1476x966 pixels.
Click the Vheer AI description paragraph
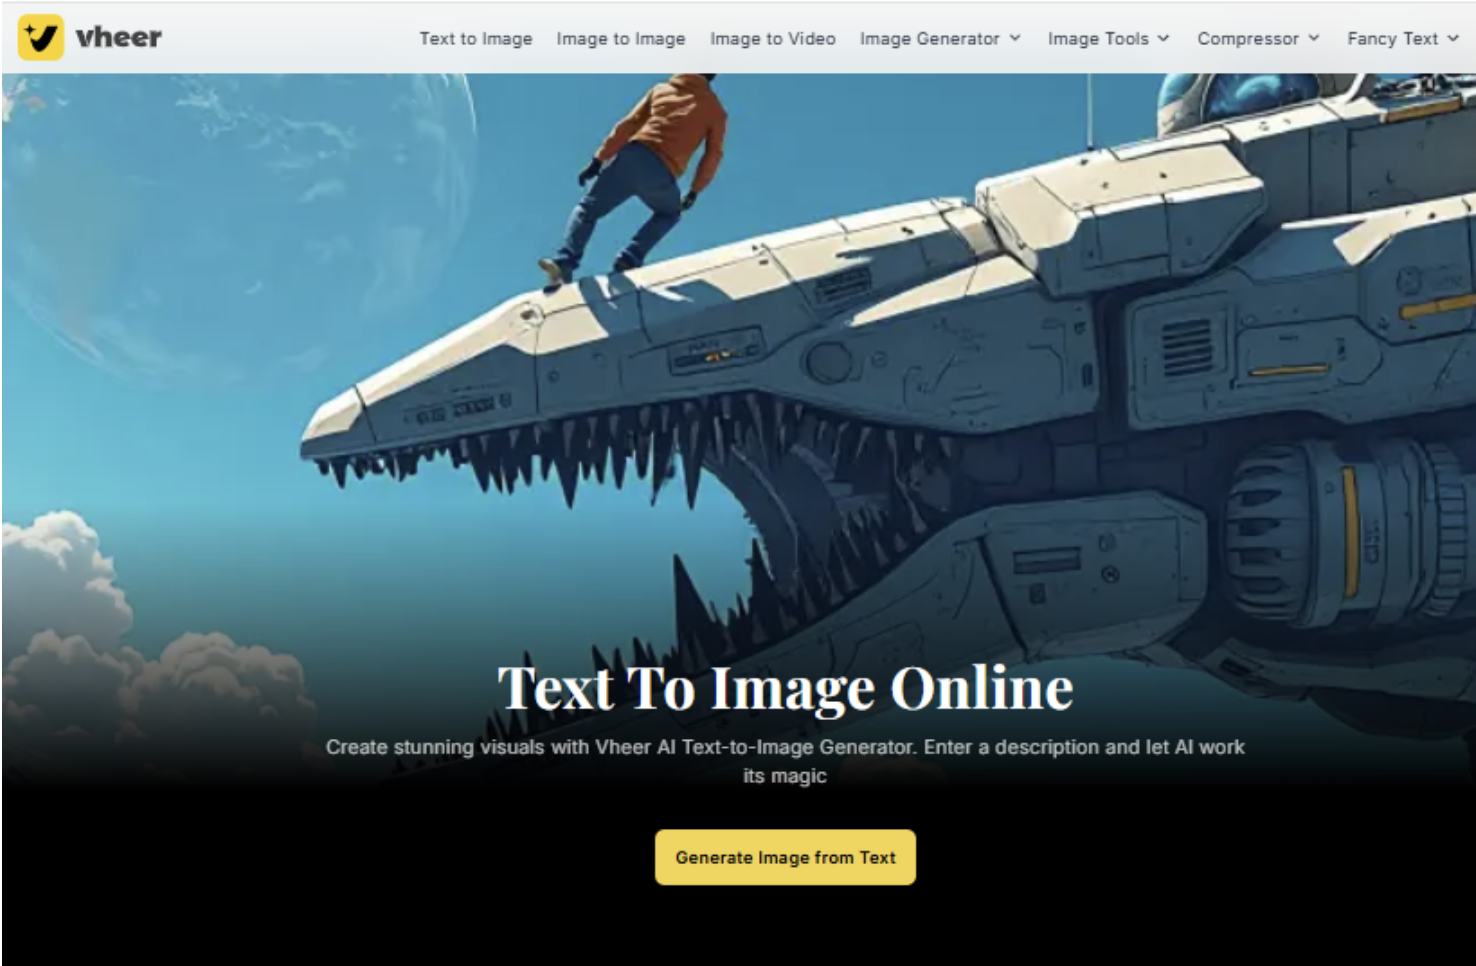pyautogui.click(x=785, y=760)
